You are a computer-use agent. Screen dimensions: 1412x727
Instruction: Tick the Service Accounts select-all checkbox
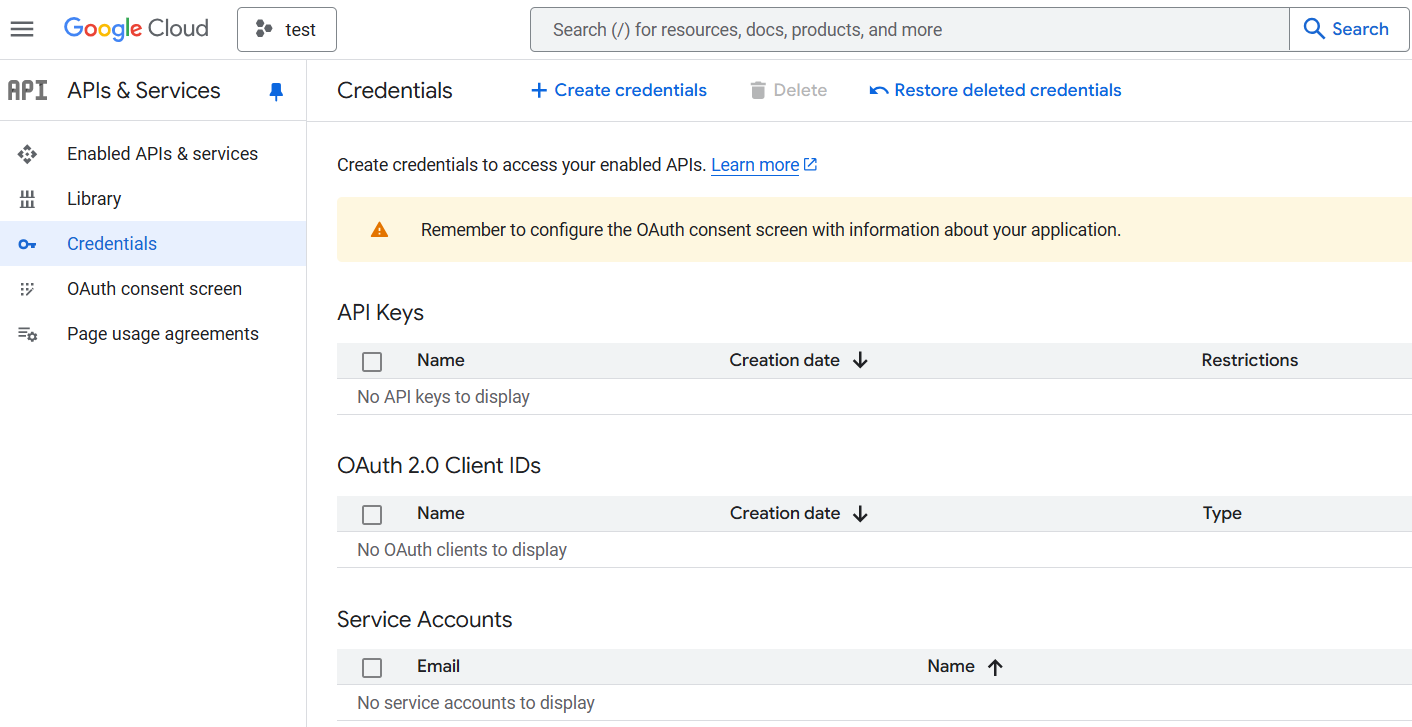tap(372, 668)
